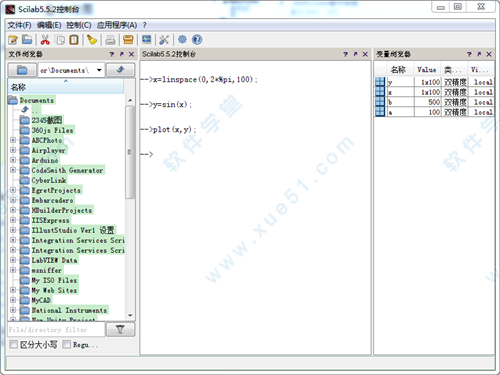500x375 pixels.
Task: Open SciNotes editor toolbar icon
Action: click(13, 40)
